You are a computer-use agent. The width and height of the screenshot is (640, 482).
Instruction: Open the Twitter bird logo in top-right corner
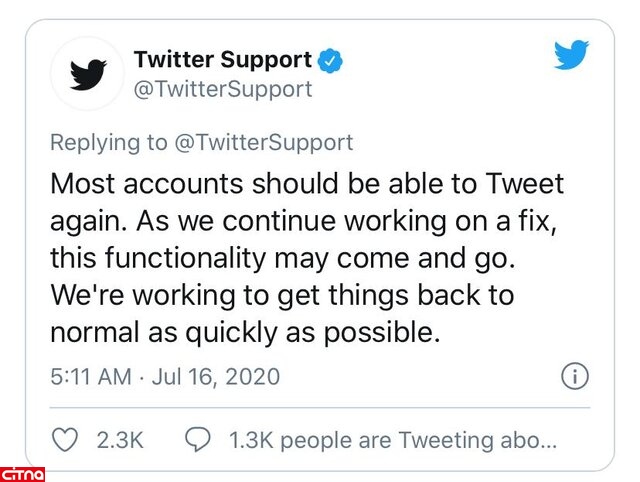(x=571, y=55)
